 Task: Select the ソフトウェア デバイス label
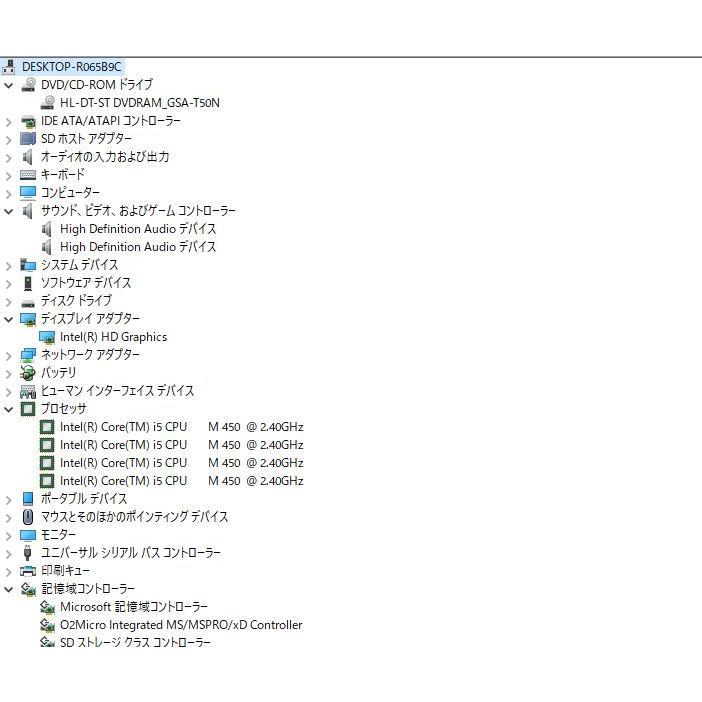pyautogui.click(x=86, y=283)
